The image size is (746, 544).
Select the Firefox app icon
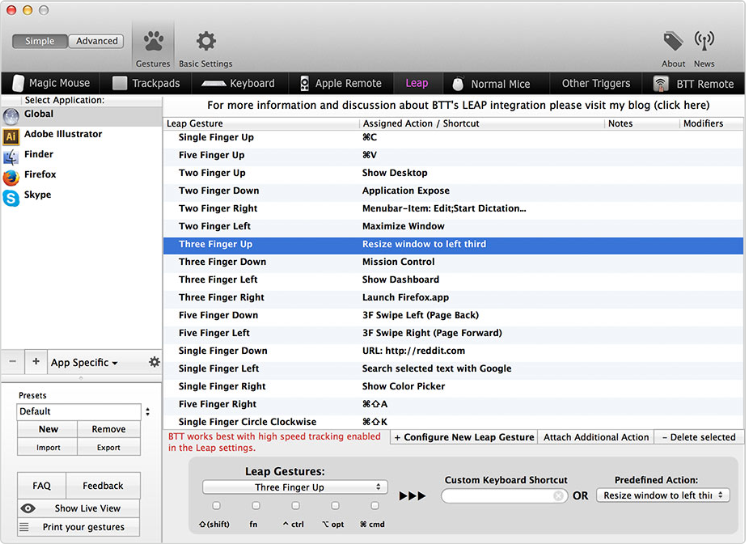pos(11,177)
